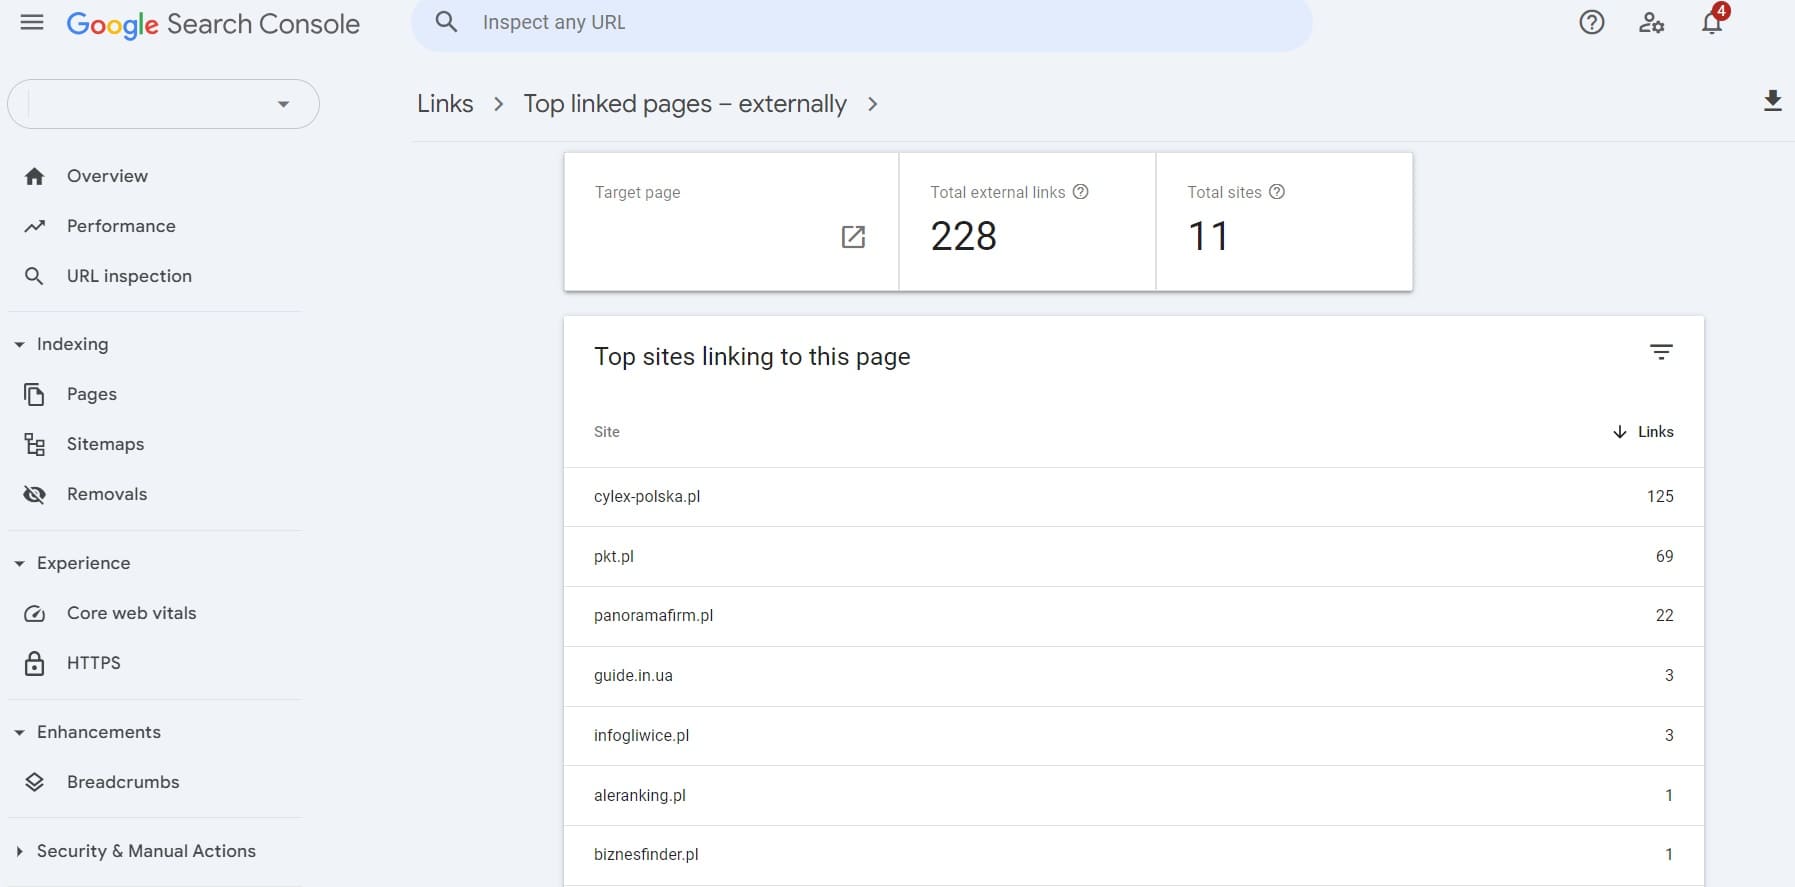The height and width of the screenshot is (887, 1795).
Task: Click the 228 total external links figure
Action: click(963, 236)
